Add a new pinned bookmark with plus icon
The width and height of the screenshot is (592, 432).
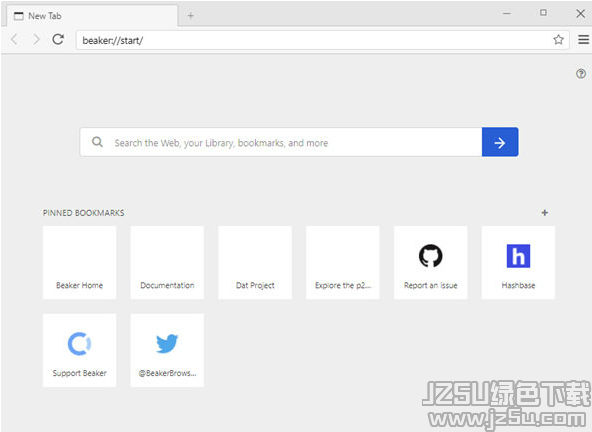pyautogui.click(x=544, y=213)
